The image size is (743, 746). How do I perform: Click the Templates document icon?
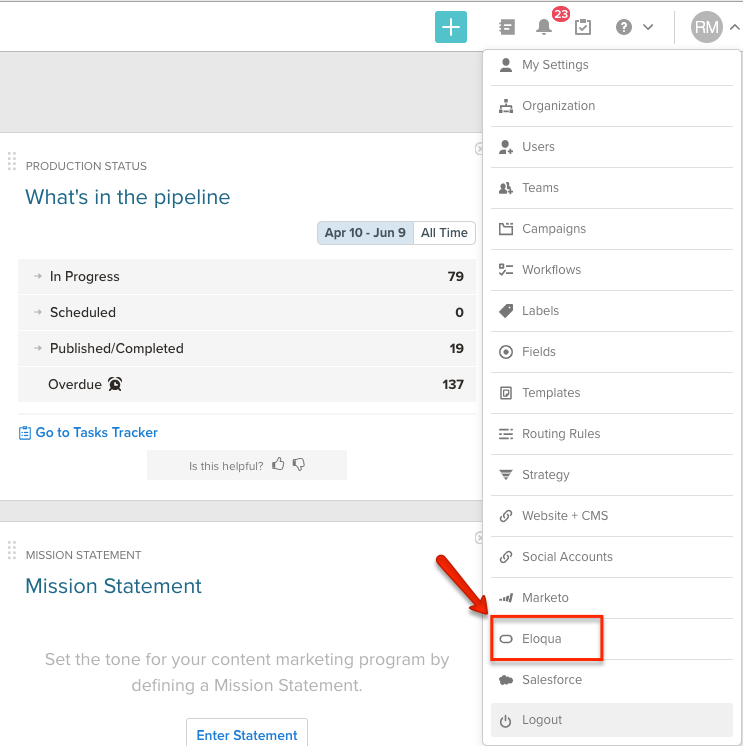pyautogui.click(x=506, y=393)
